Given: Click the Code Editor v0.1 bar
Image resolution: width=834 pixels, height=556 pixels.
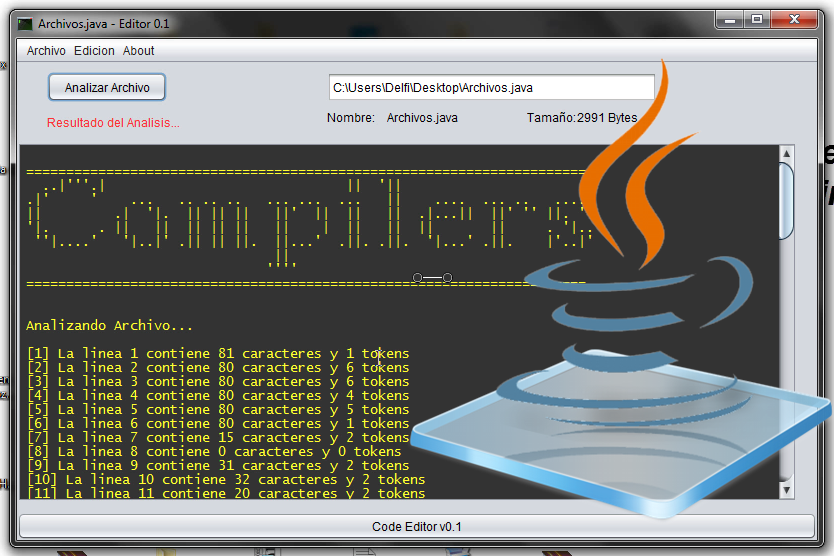Looking at the screenshot, I should coord(416,526).
